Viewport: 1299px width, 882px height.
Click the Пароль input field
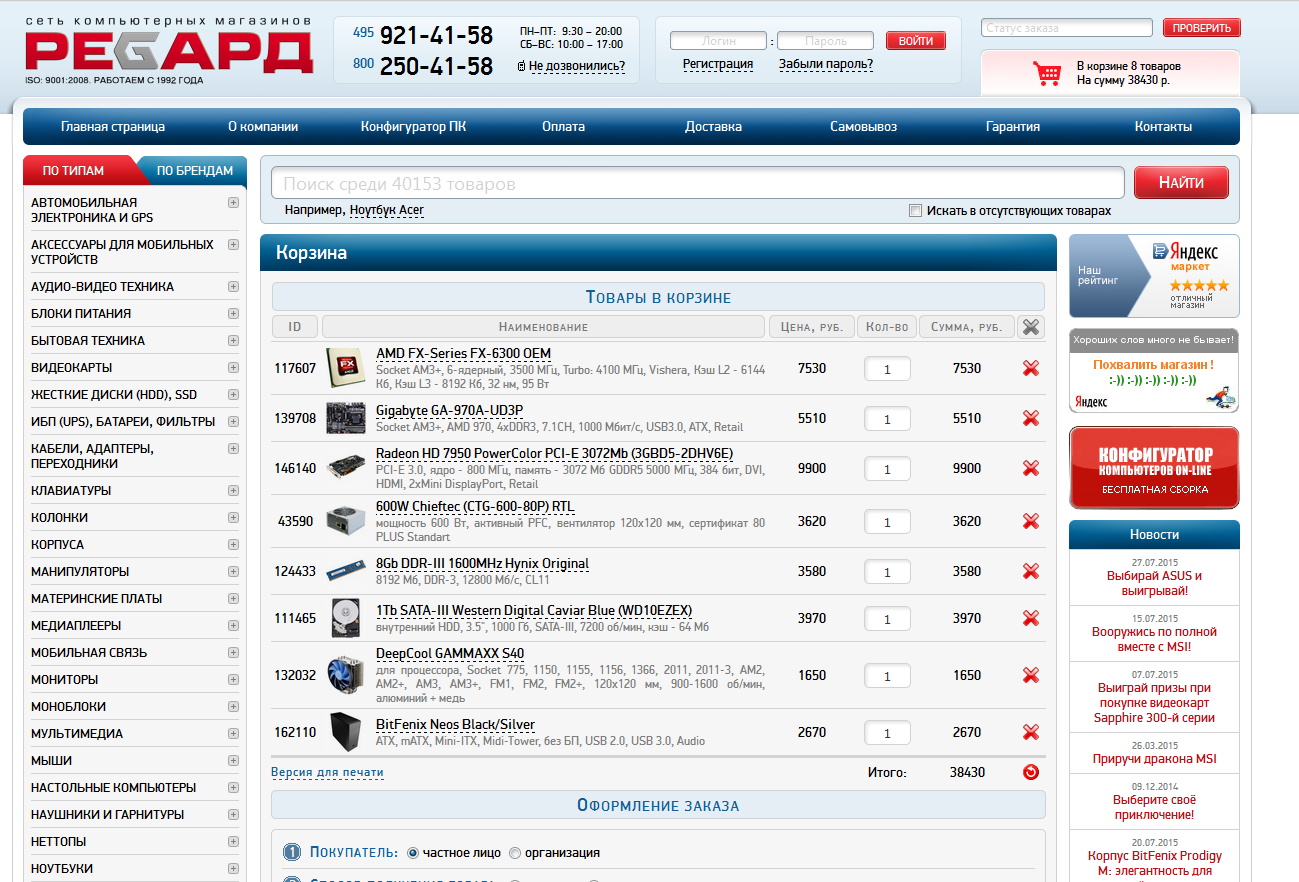(825, 41)
